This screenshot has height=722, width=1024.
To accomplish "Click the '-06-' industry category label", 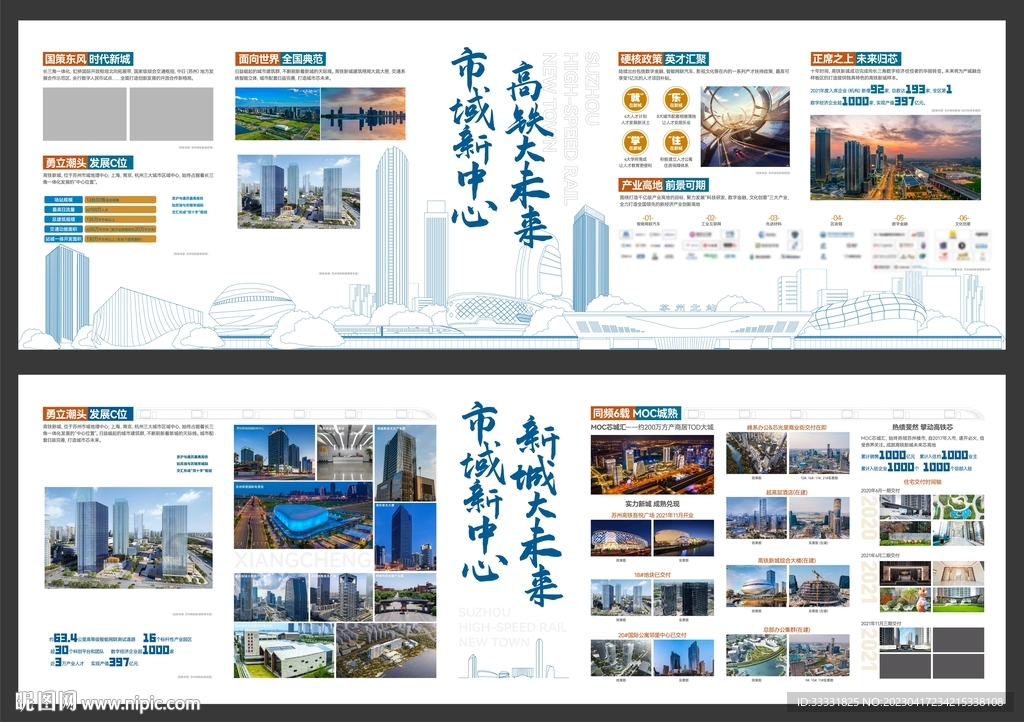I will tap(963, 219).
